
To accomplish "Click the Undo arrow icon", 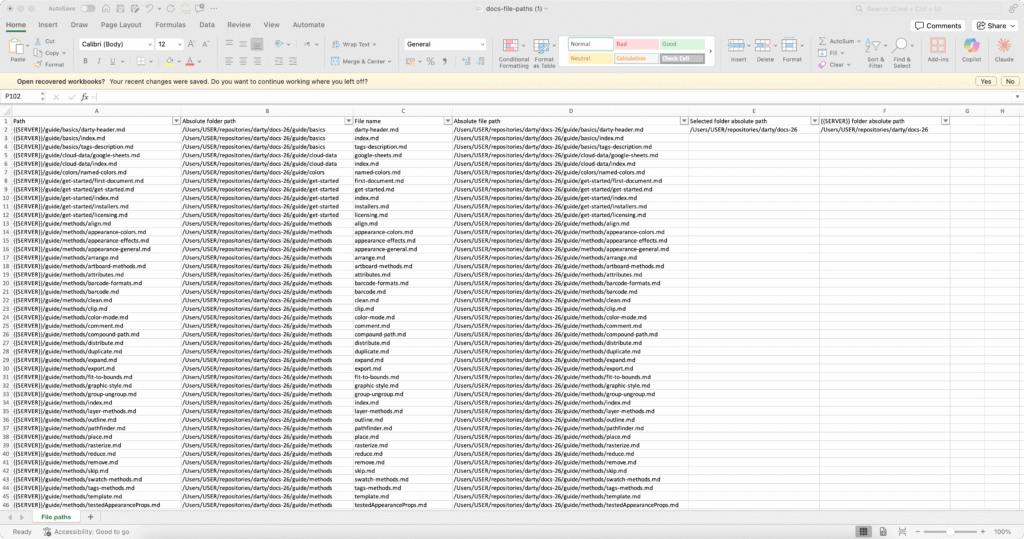I will click(x=150, y=8).
